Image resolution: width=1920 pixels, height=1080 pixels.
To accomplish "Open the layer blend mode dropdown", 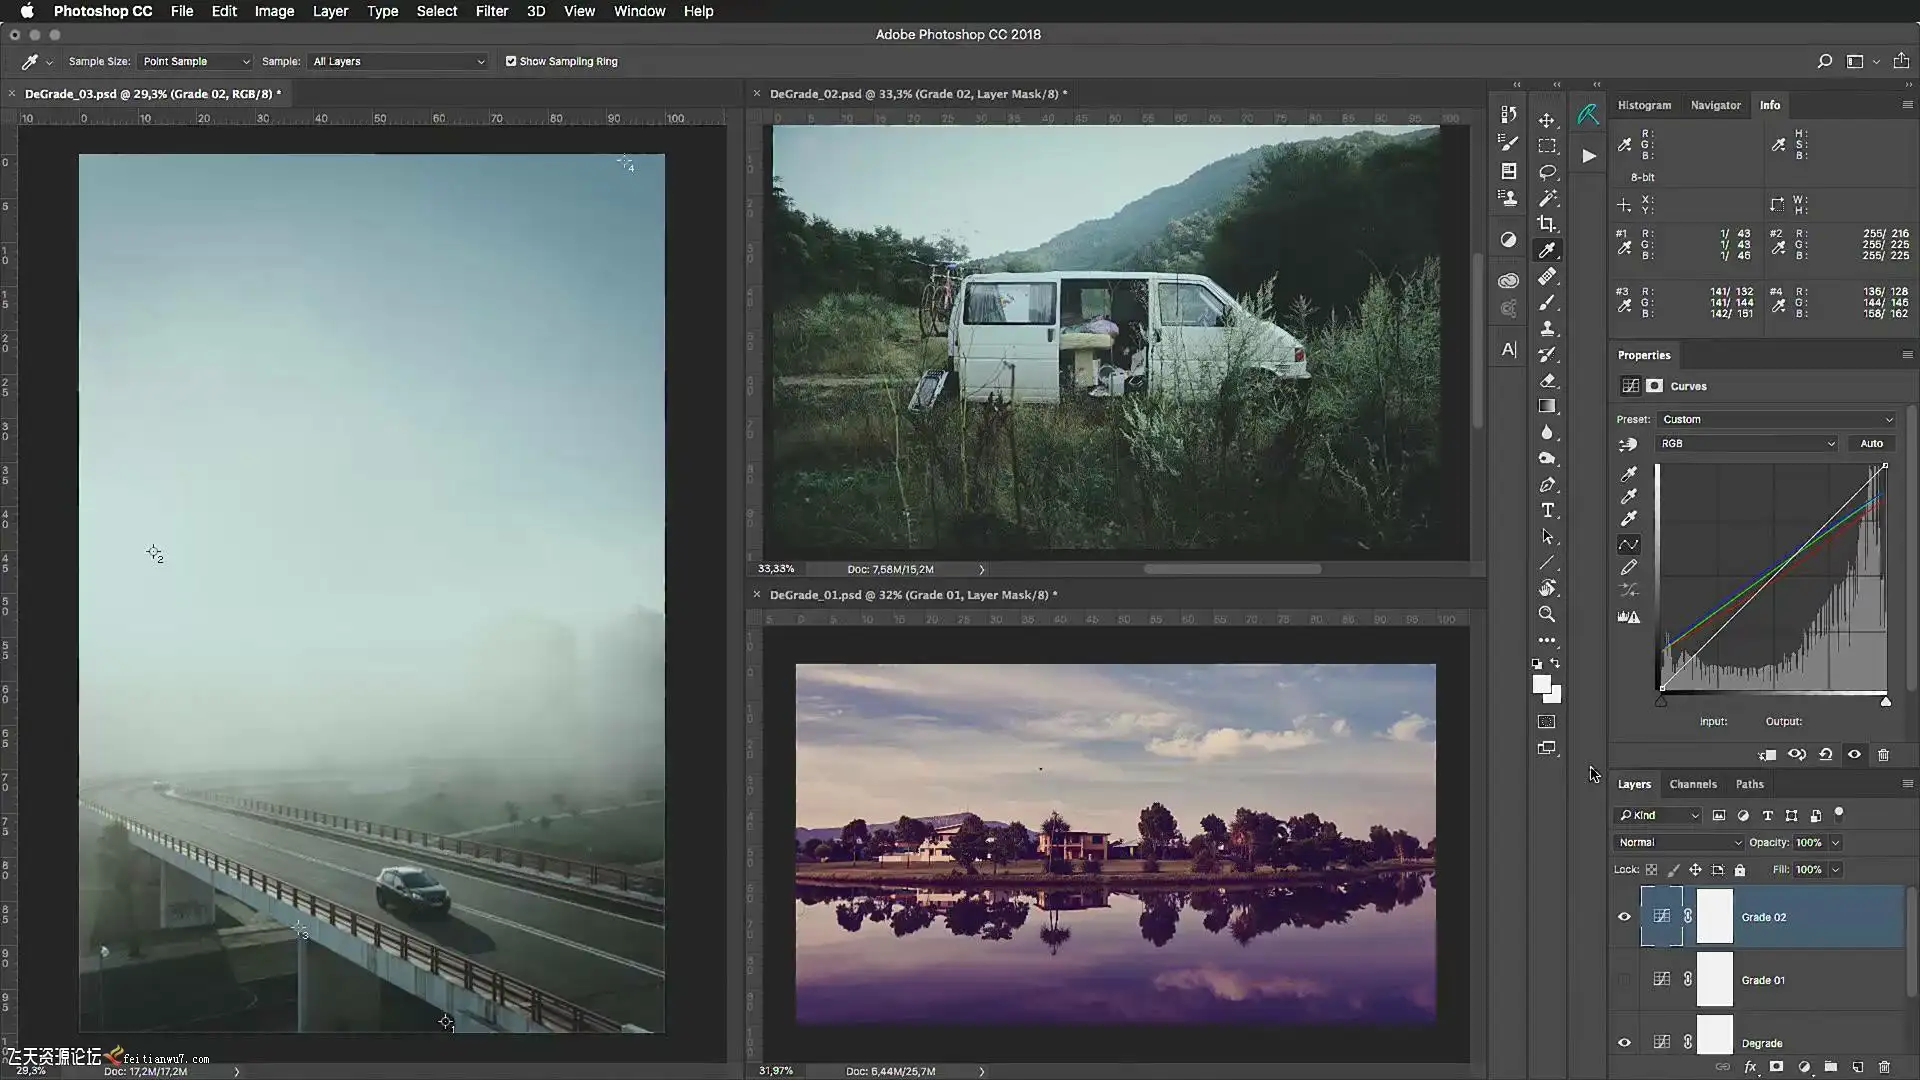I will tap(1678, 842).
